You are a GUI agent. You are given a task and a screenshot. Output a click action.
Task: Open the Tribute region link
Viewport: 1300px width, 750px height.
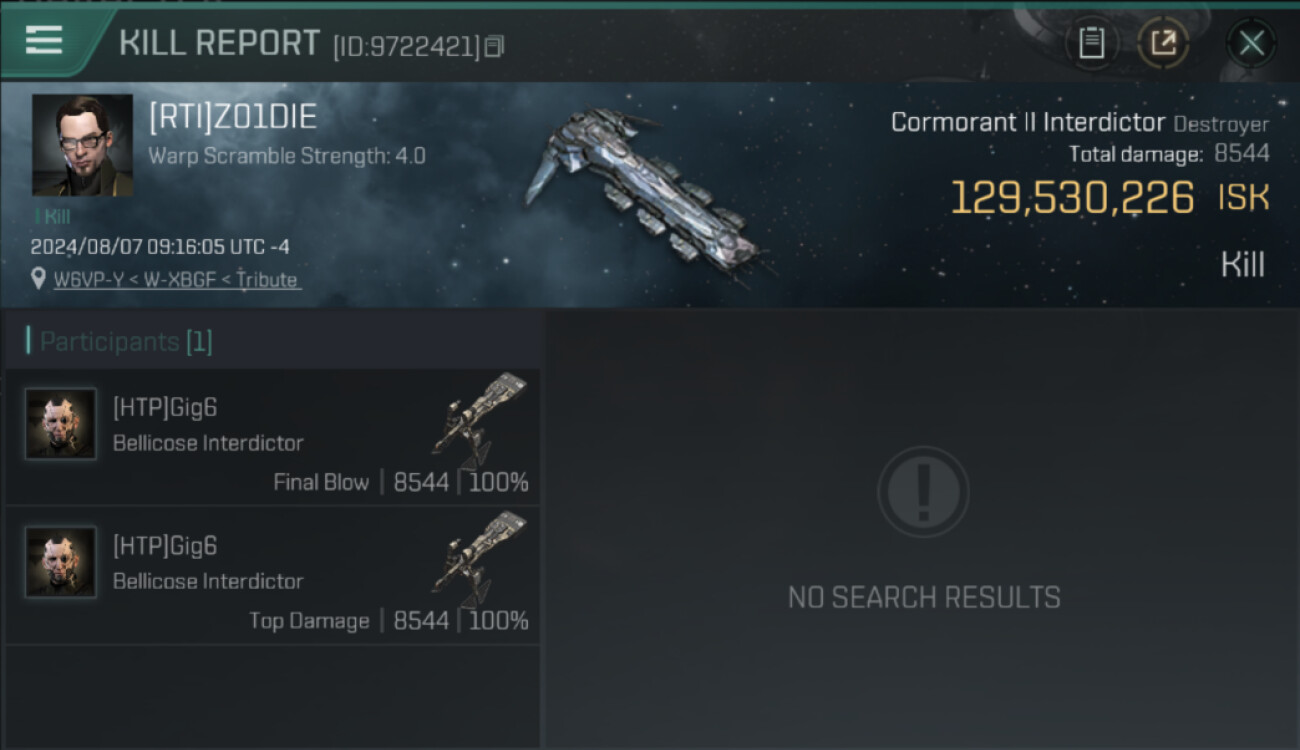[268, 280]
